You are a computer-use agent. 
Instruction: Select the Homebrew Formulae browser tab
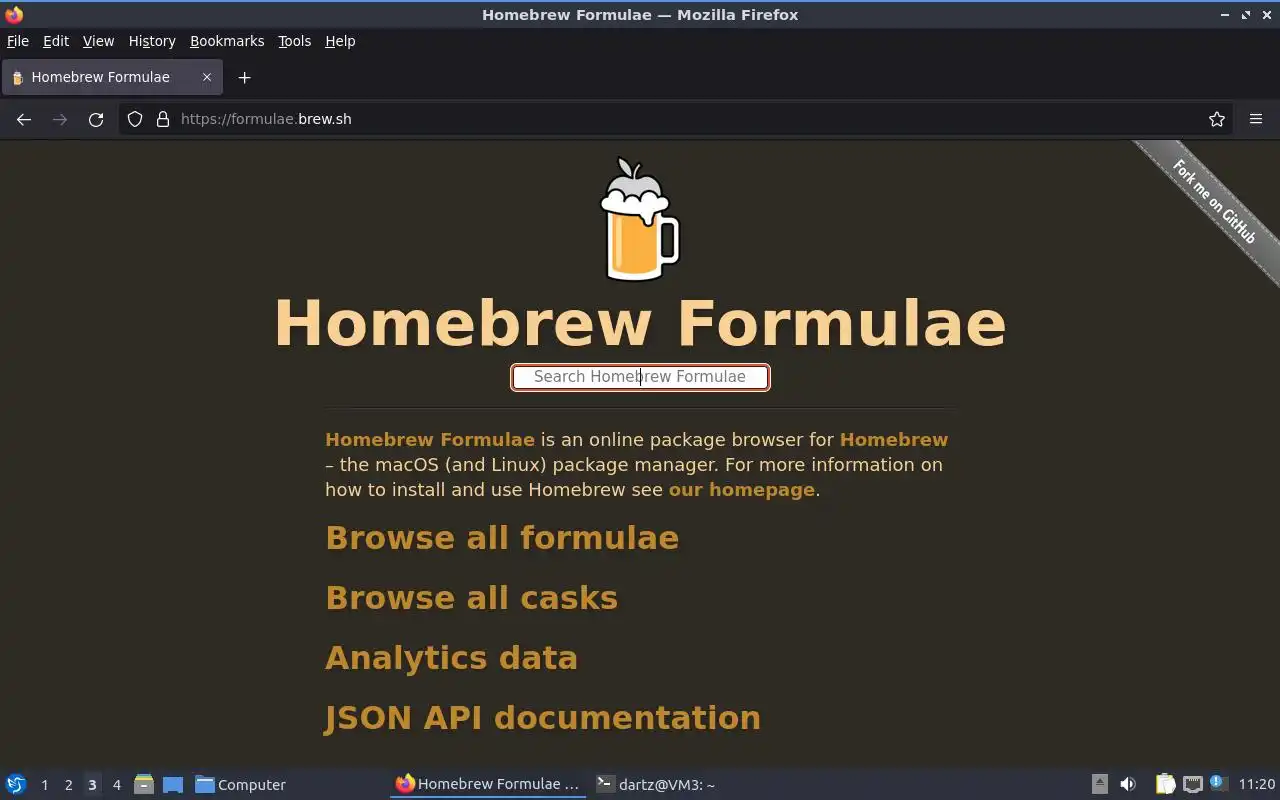tap(112, 77)
